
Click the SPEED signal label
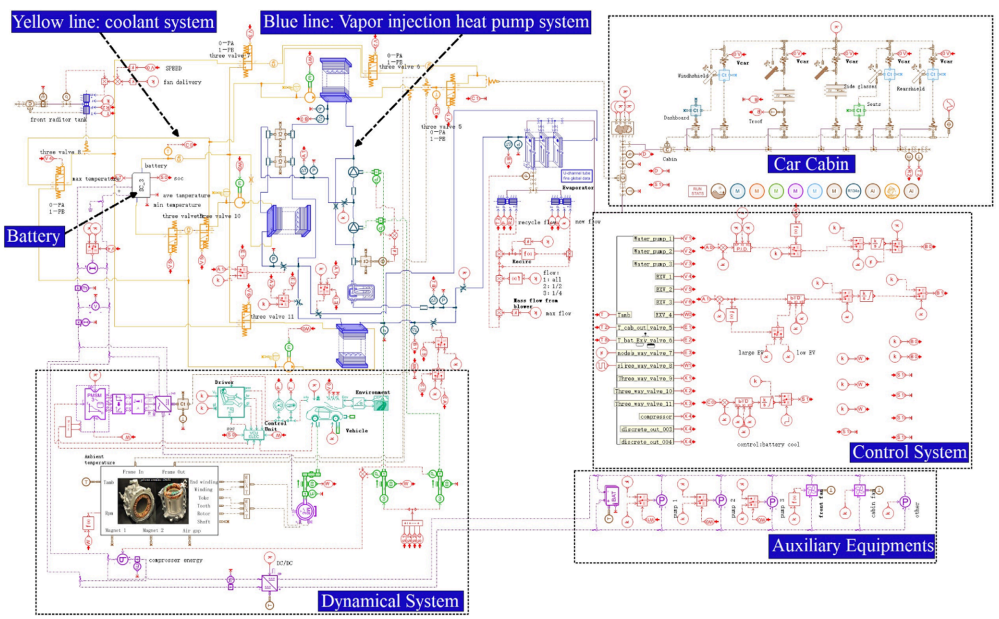[x=174, y=68]
